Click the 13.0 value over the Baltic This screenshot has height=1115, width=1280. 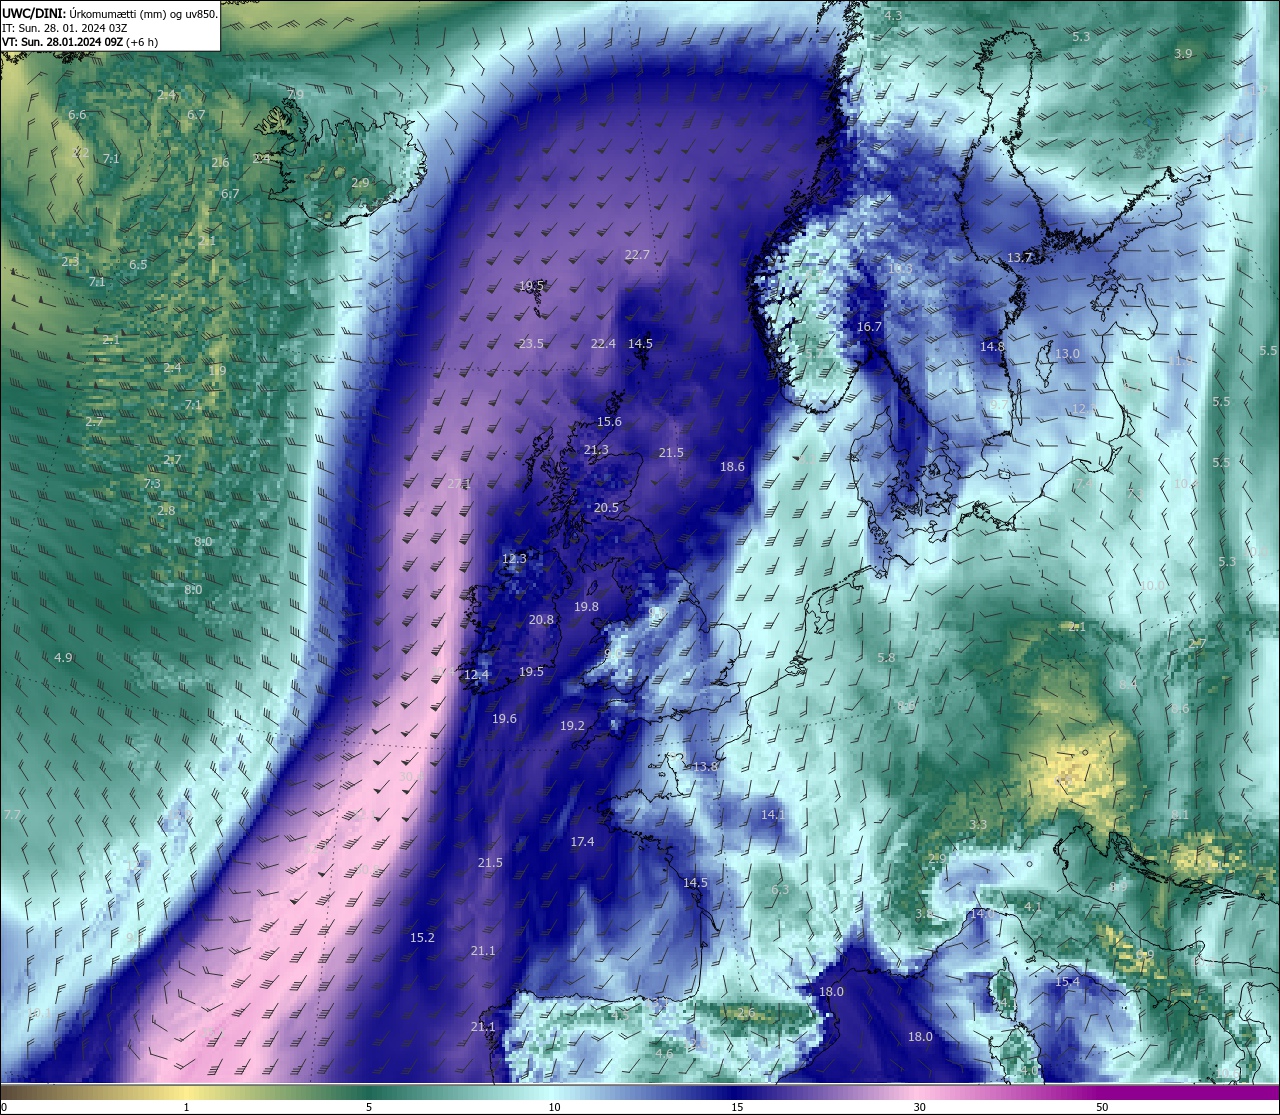pos(1067,354)
